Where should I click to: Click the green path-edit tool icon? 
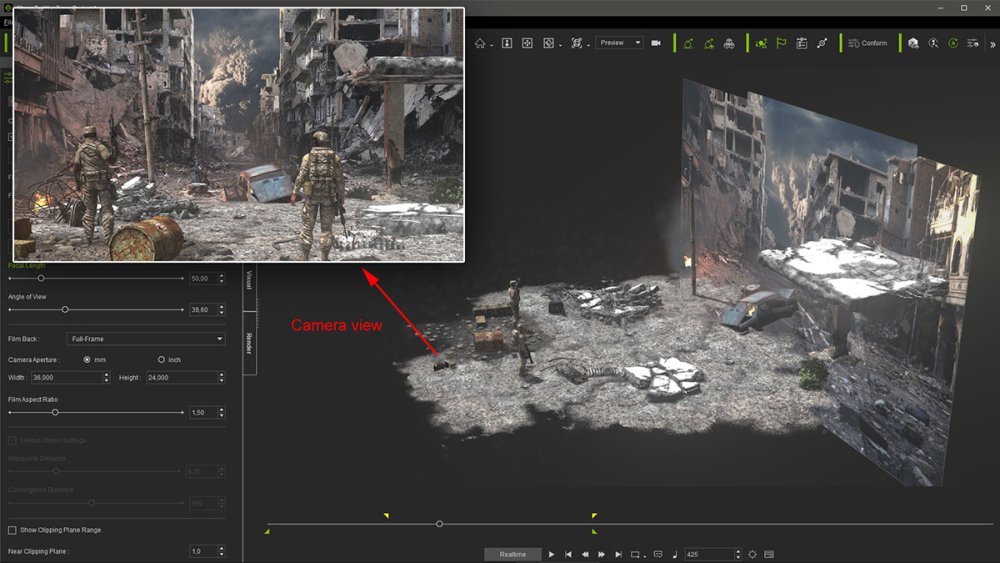tap(709, 43)
